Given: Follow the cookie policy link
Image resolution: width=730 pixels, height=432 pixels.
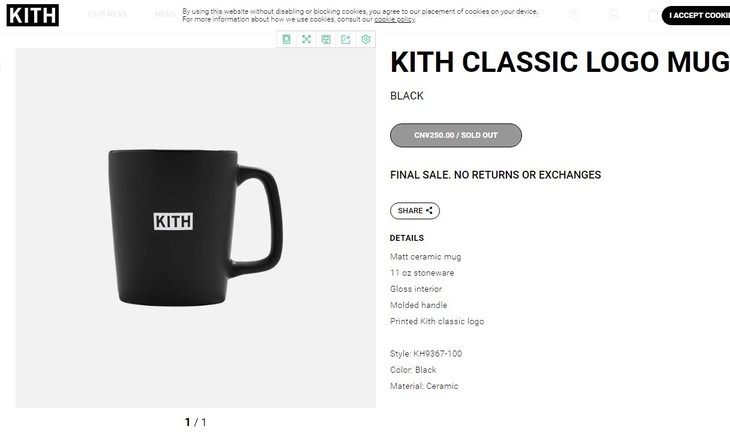Looking at the screenshot, I should [394, 20].
